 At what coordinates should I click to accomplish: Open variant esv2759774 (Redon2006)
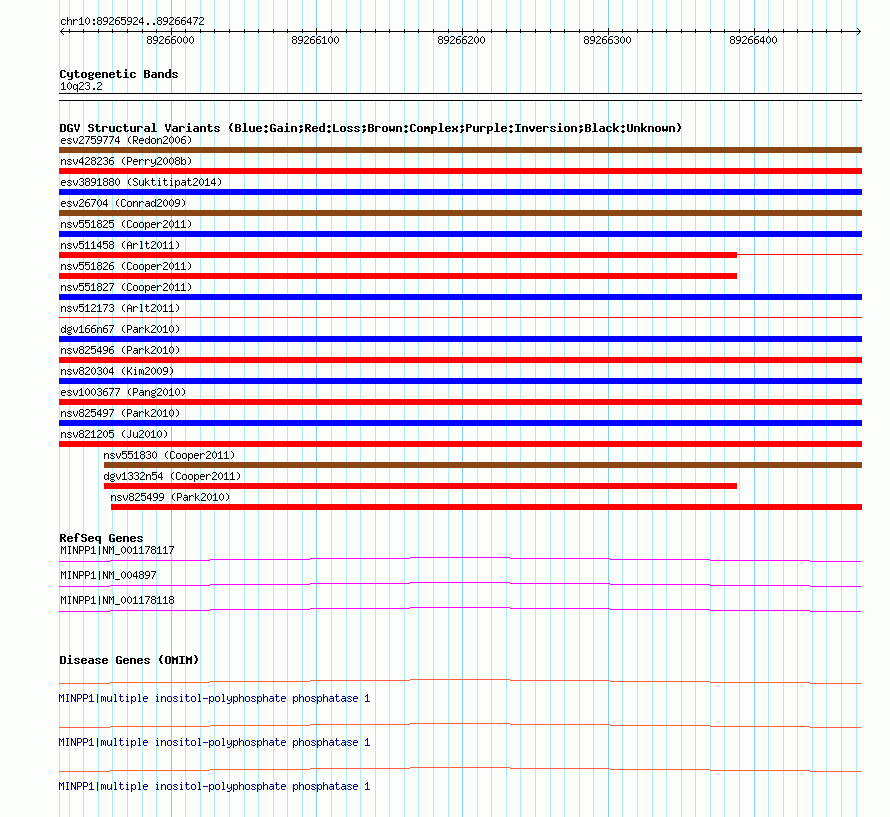point(126,140)
